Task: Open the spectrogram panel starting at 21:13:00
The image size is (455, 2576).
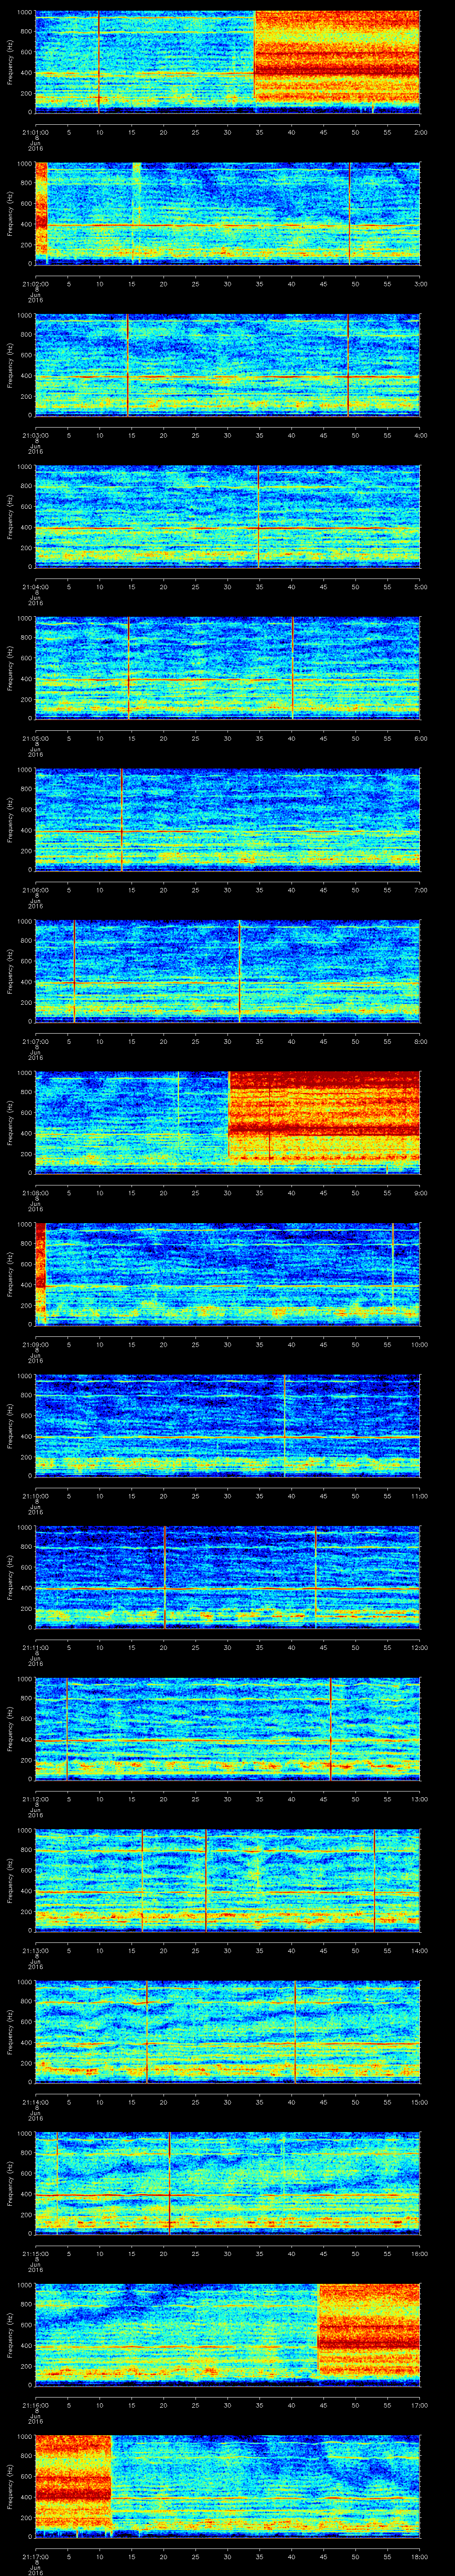Action: (x=227, y=1879)
